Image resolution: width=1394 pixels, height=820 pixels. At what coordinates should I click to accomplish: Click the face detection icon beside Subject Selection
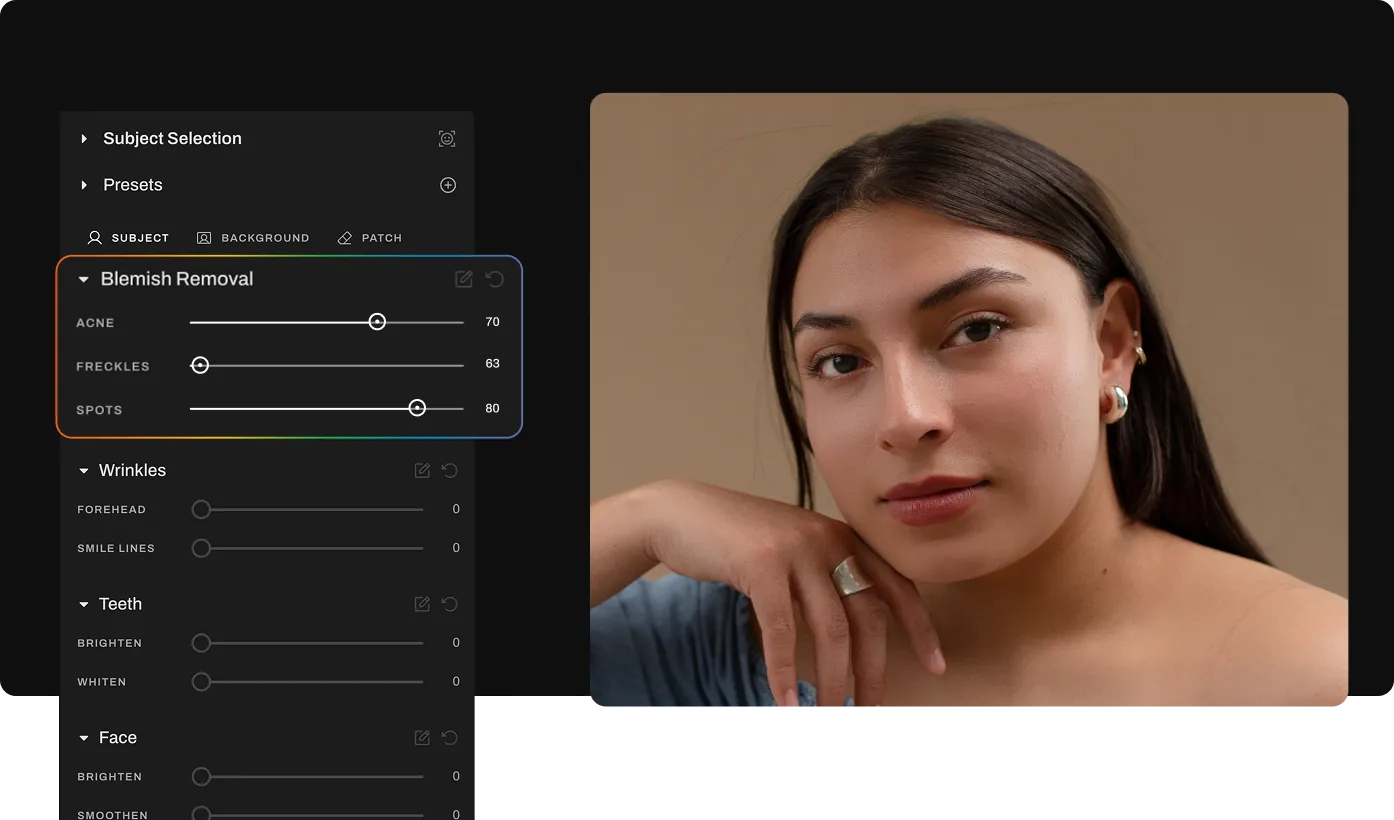pos(447,139)
